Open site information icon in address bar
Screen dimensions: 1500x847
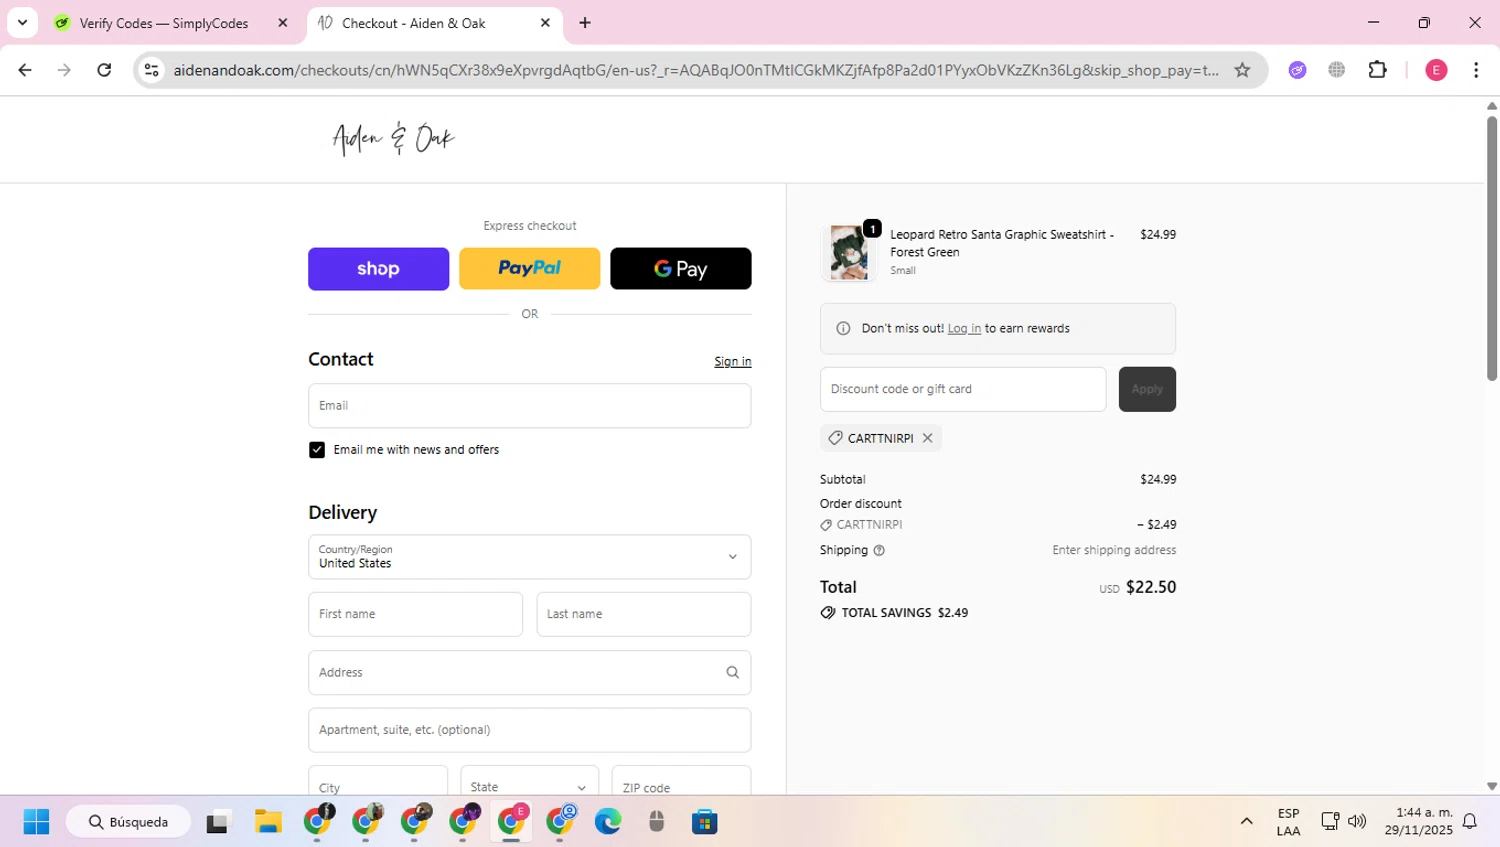pyautogui.click(x=151, y=70)
